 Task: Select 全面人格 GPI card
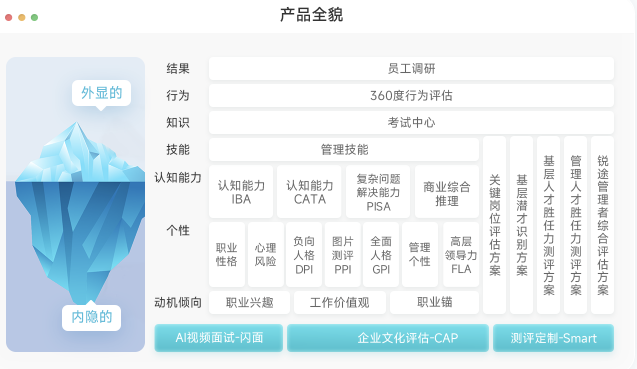[x=381, y=254]
